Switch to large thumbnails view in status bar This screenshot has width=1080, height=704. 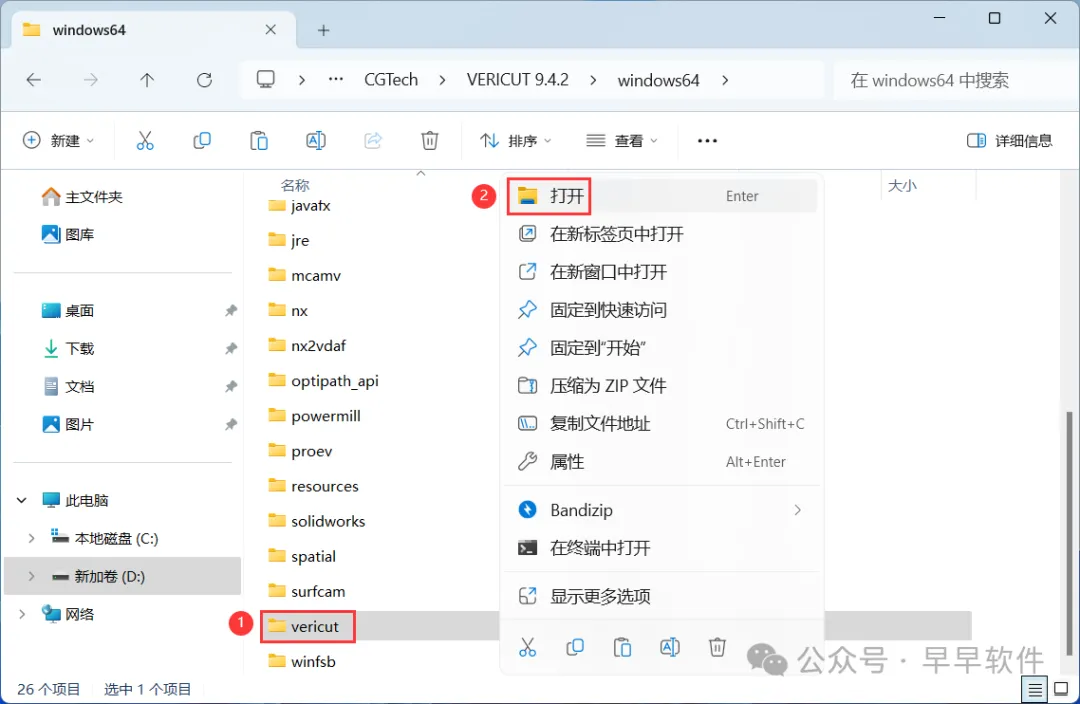[x=1061, y=689]
